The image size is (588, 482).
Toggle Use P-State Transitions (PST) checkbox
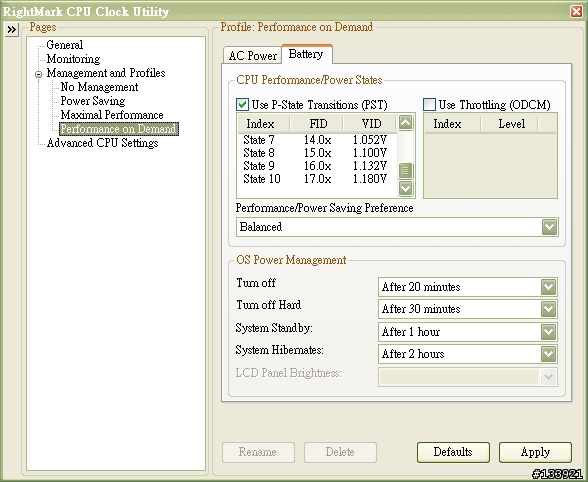[242, 104]
